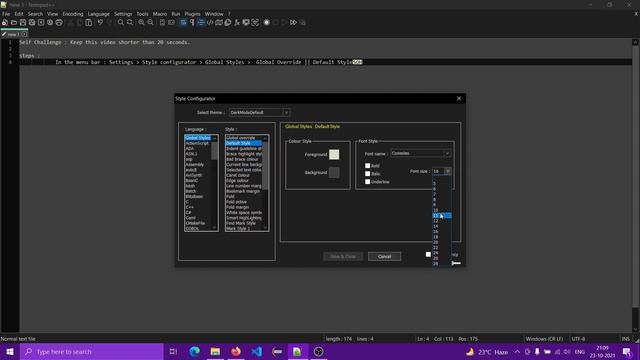Viewport: 640px width, 360px height.
Task: Click the Undo toolbar icon
Action: [100, 22]
